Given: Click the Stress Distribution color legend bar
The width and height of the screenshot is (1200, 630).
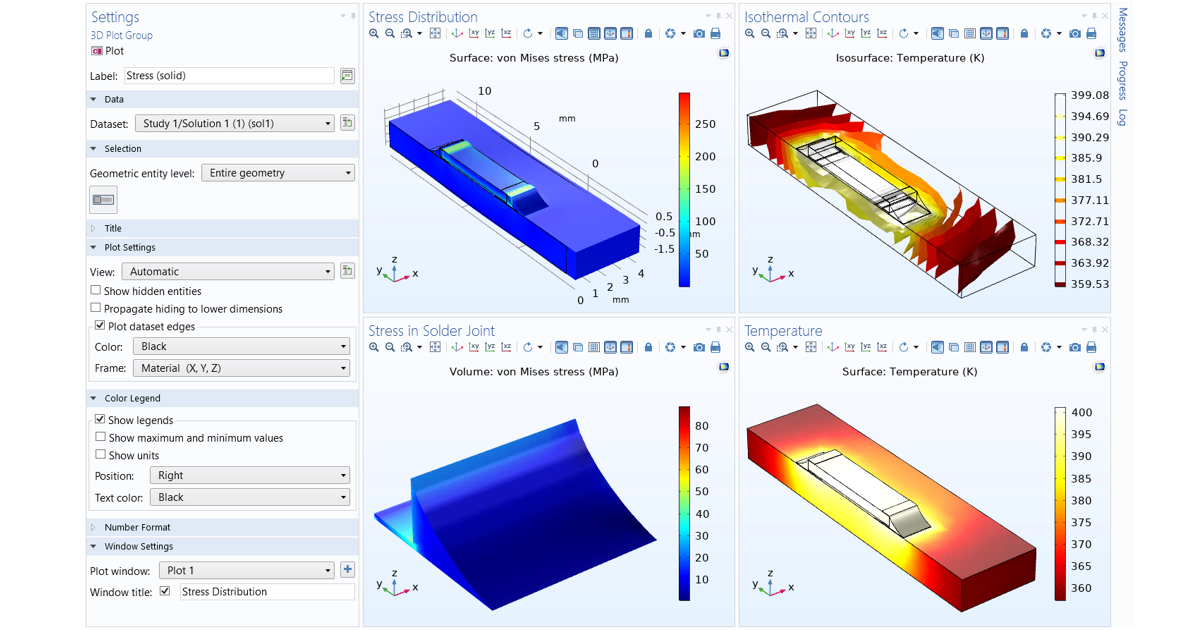Looking at the screenshot, I should [x=685, y=190].
